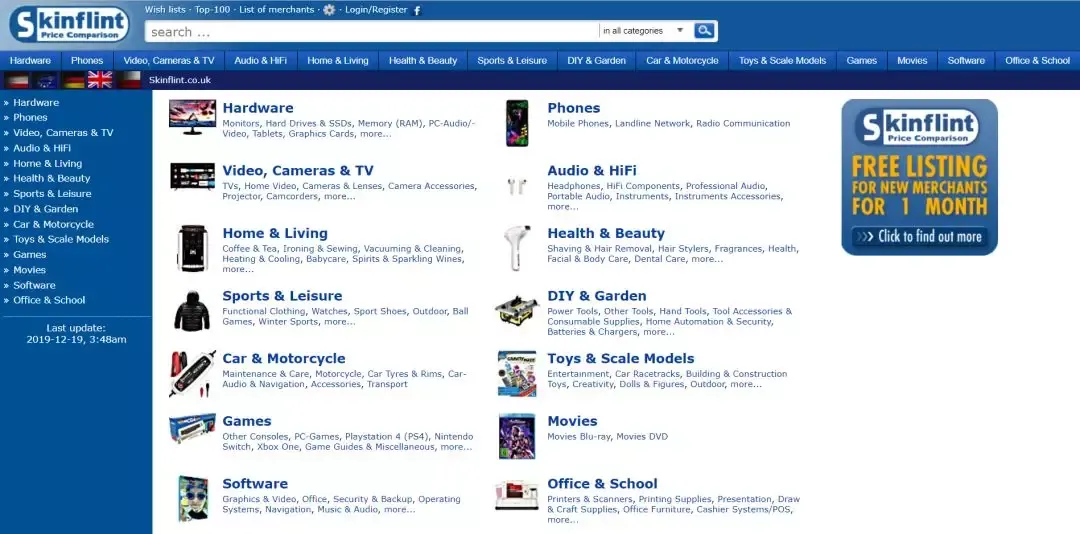Open Health & Beauty via hair removal device image

517,247
